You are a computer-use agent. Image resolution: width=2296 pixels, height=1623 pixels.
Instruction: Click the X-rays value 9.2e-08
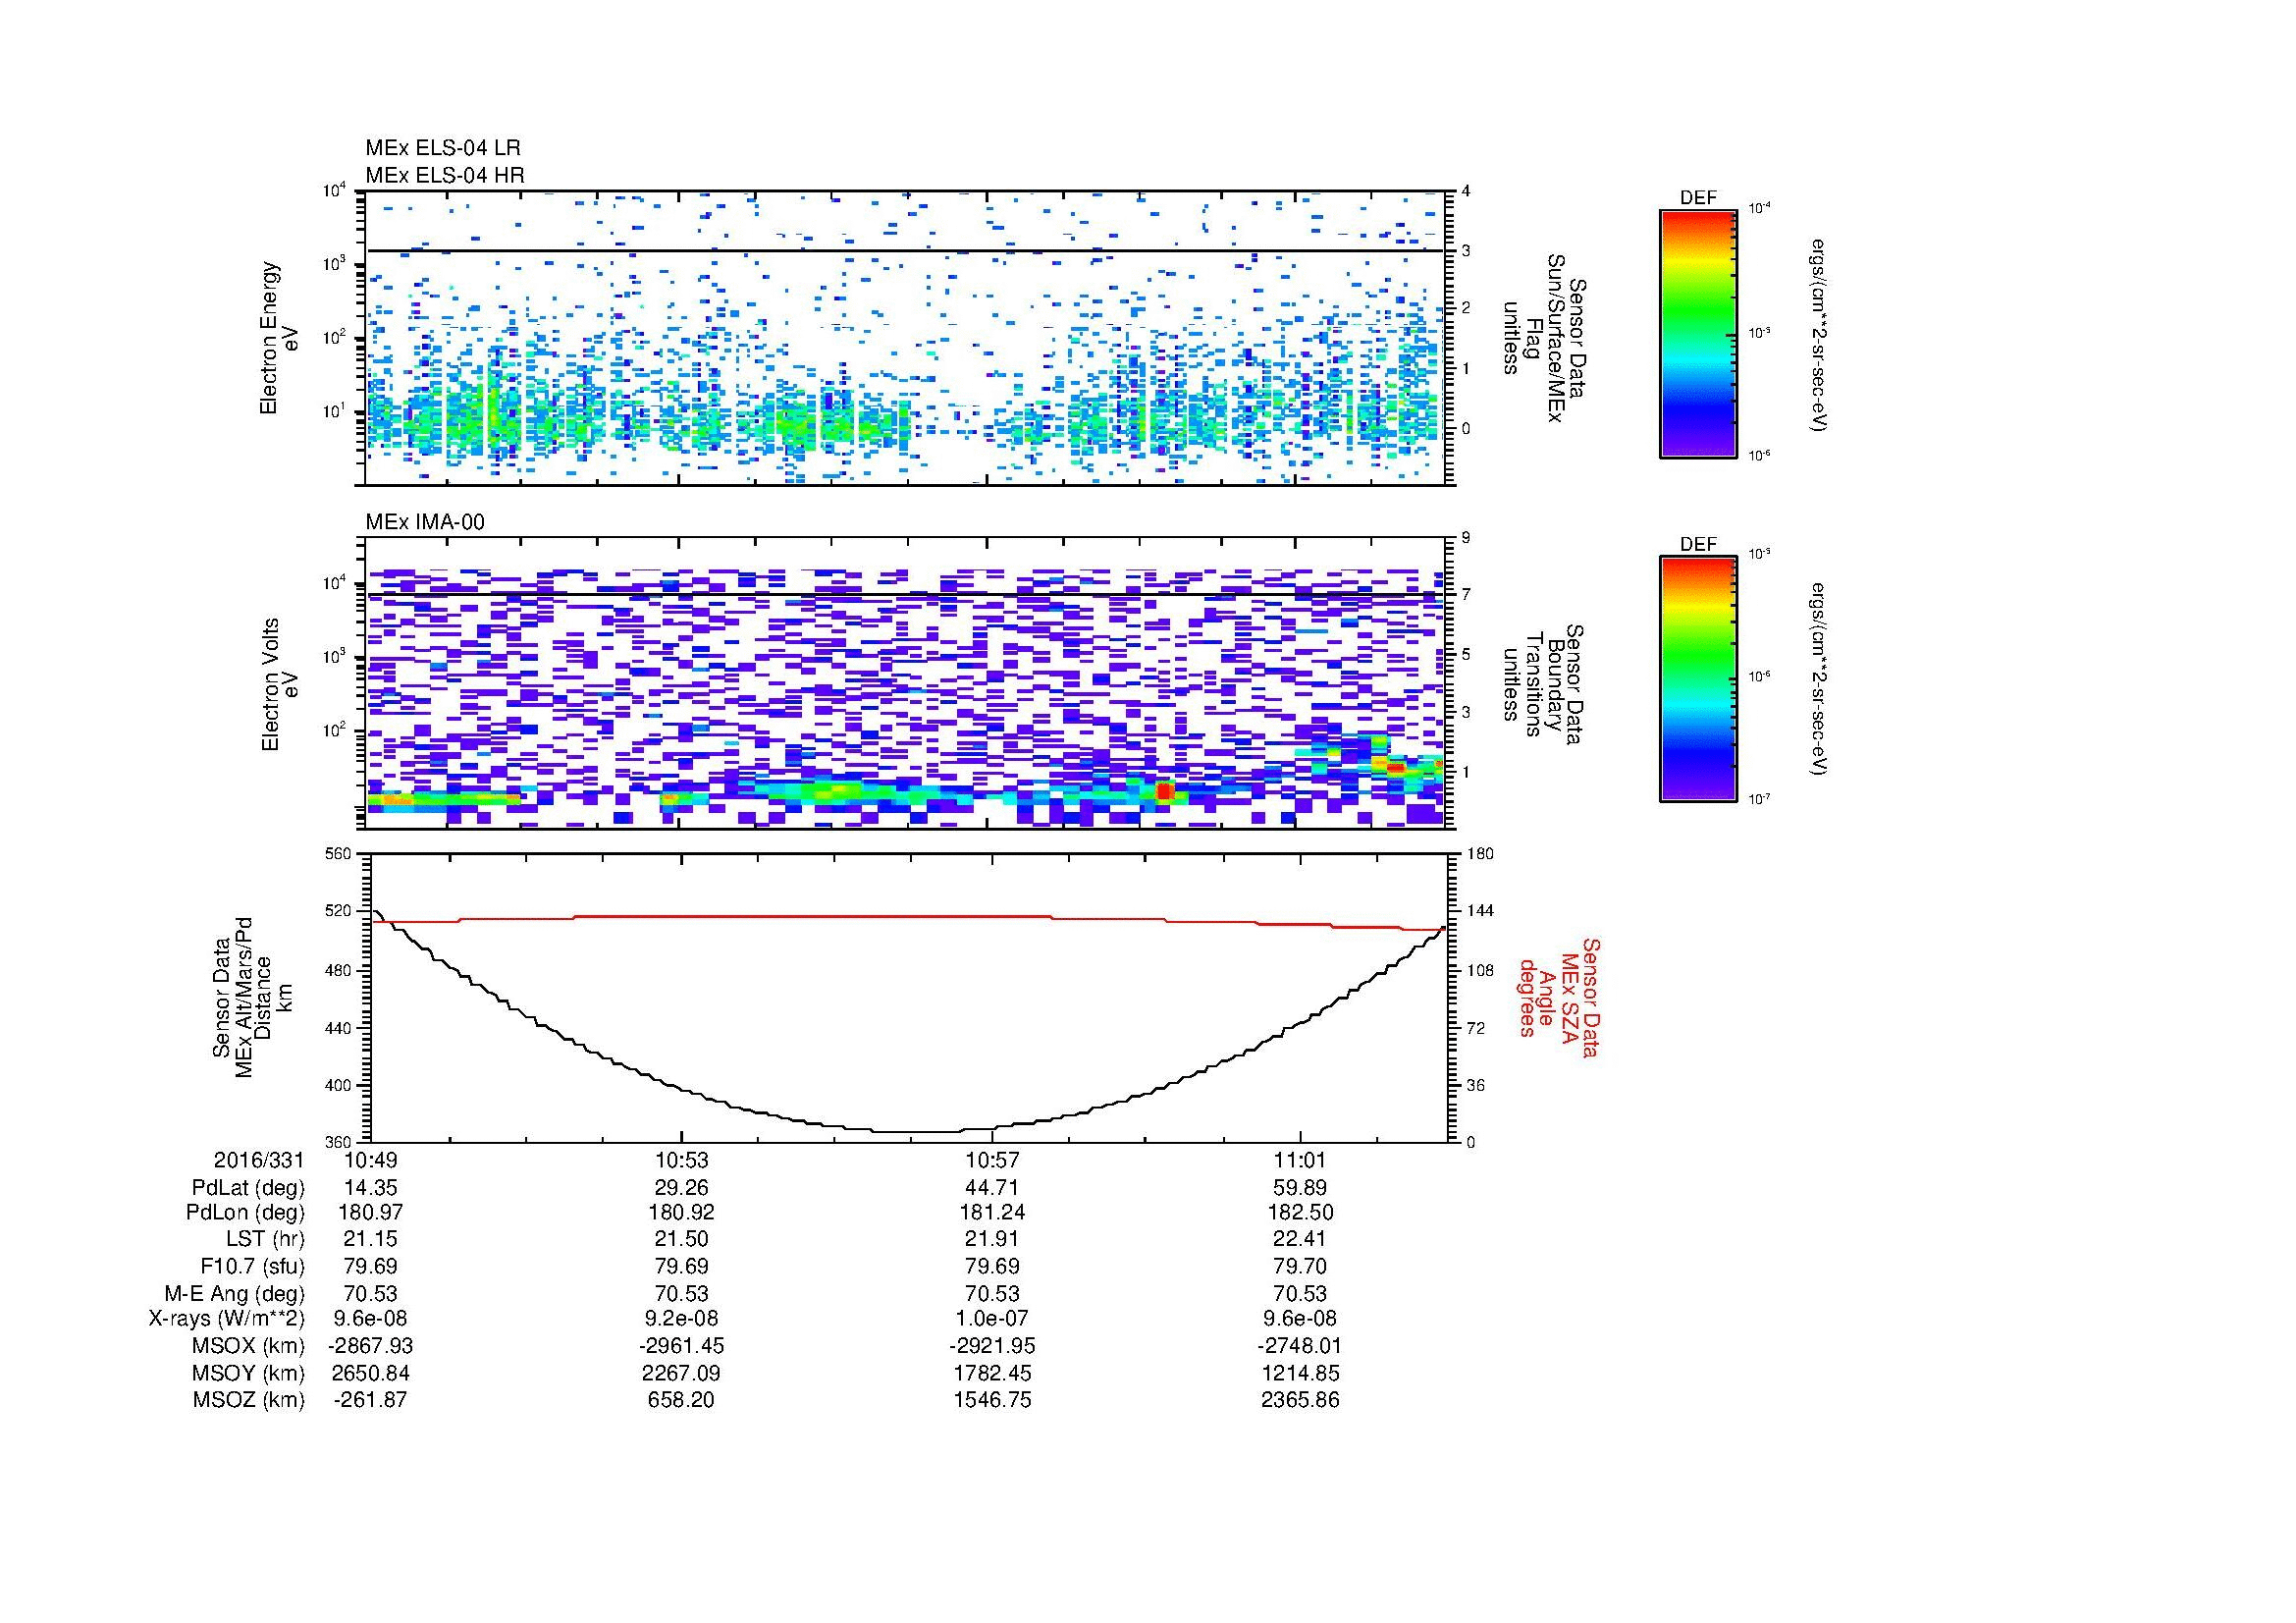pyautogui.click(x=681, y=1319)
